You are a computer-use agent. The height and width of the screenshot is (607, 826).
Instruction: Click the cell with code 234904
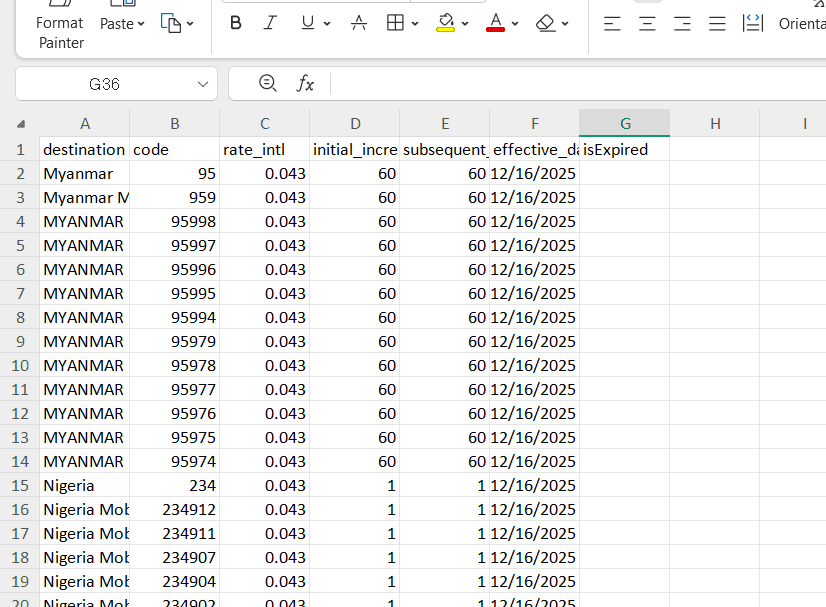(x=175, y=581)
